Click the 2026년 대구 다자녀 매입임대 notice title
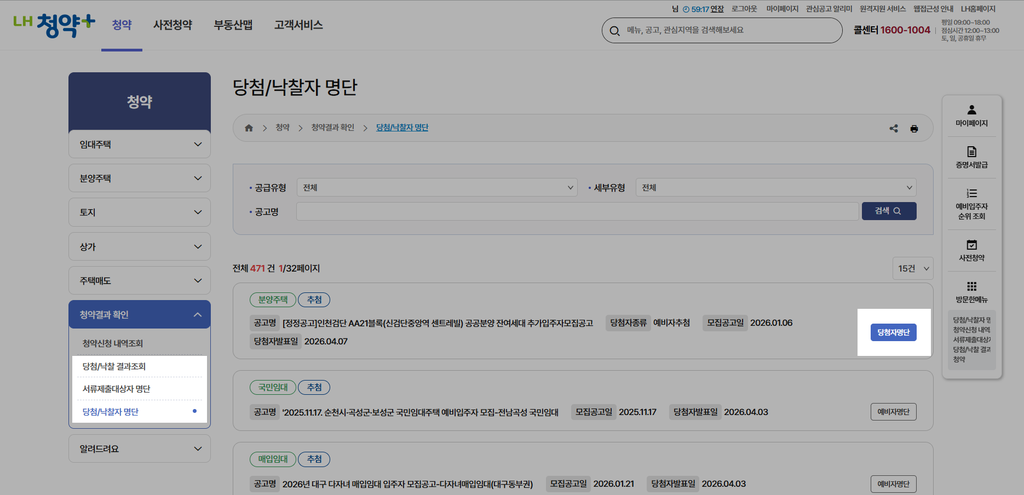Screen dimensions: 1024x495 point(408,484)
